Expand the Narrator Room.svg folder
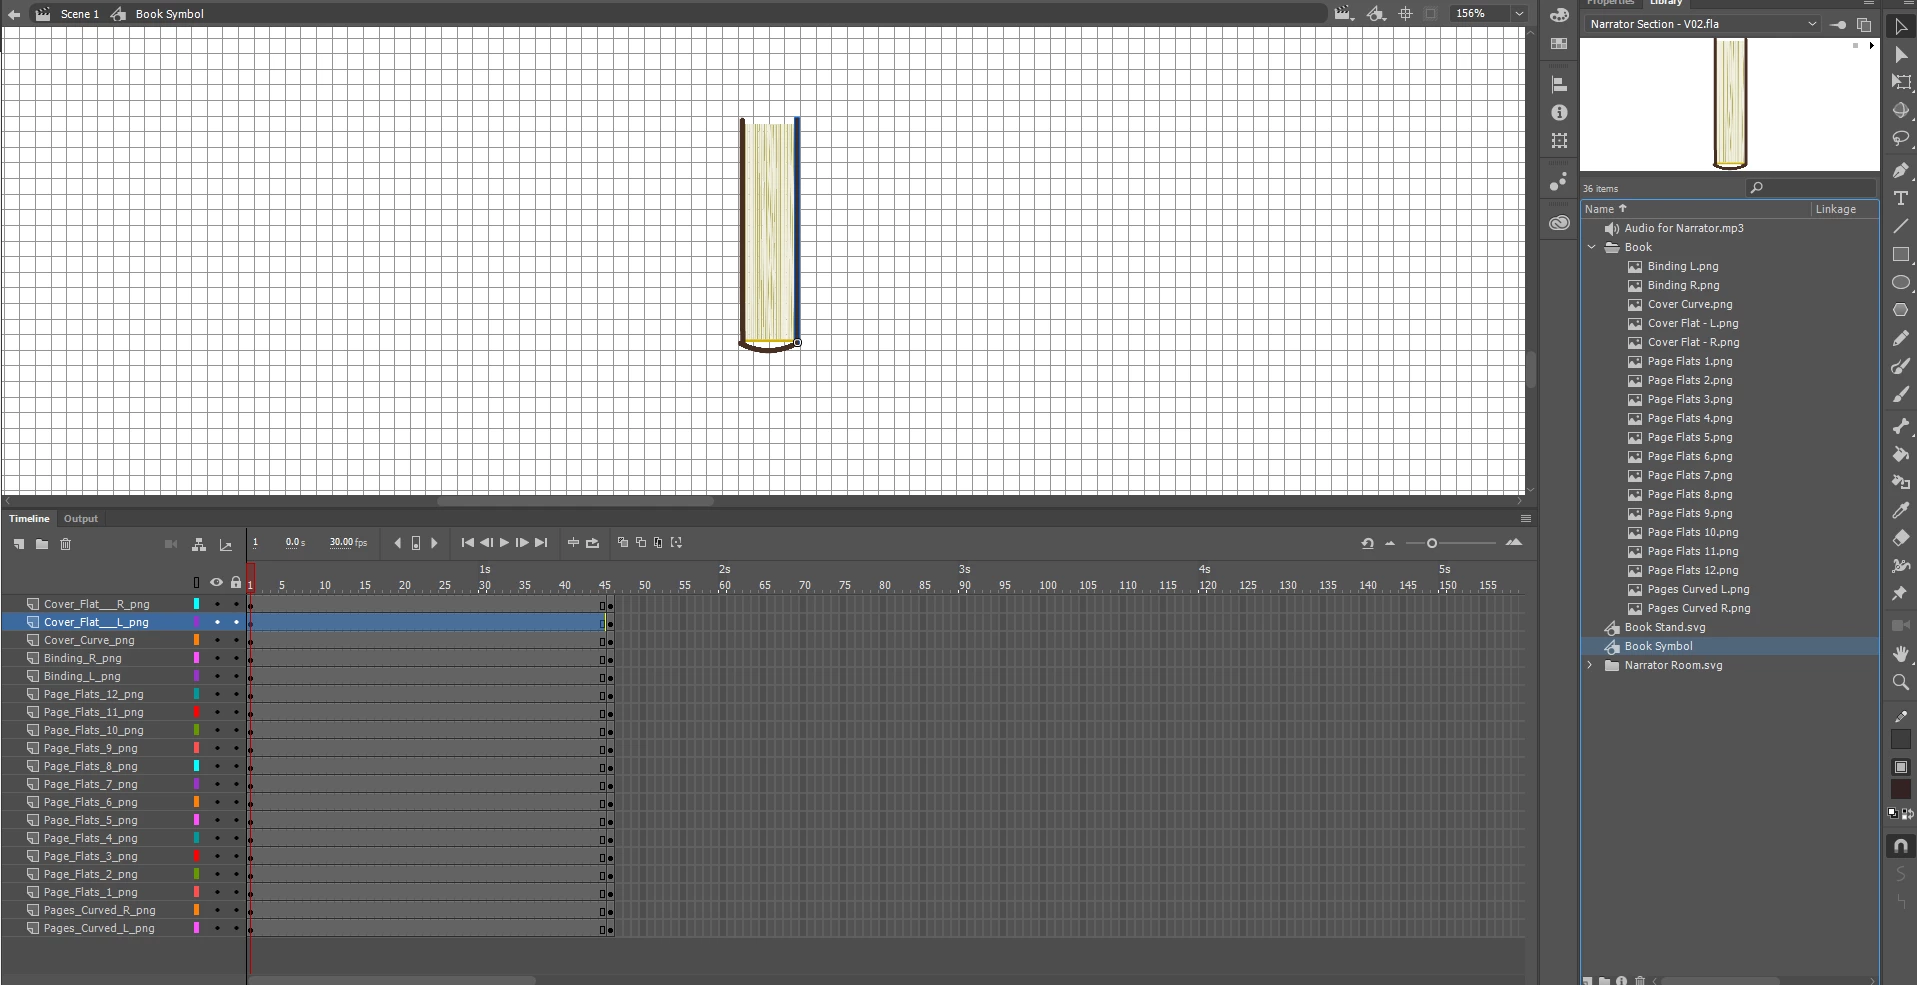Image resolution: width=1917 pixels, height=985 pixels. coord(1590,665)
